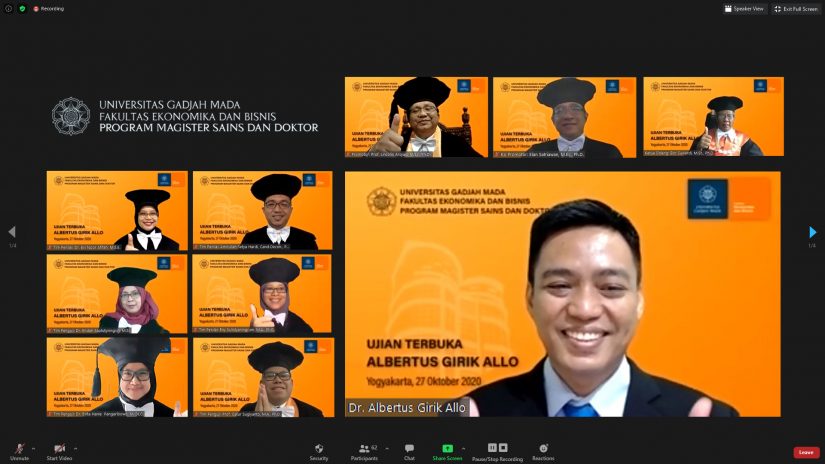
Task: Click the green Share Screen icon
Action: click(447, 448)
